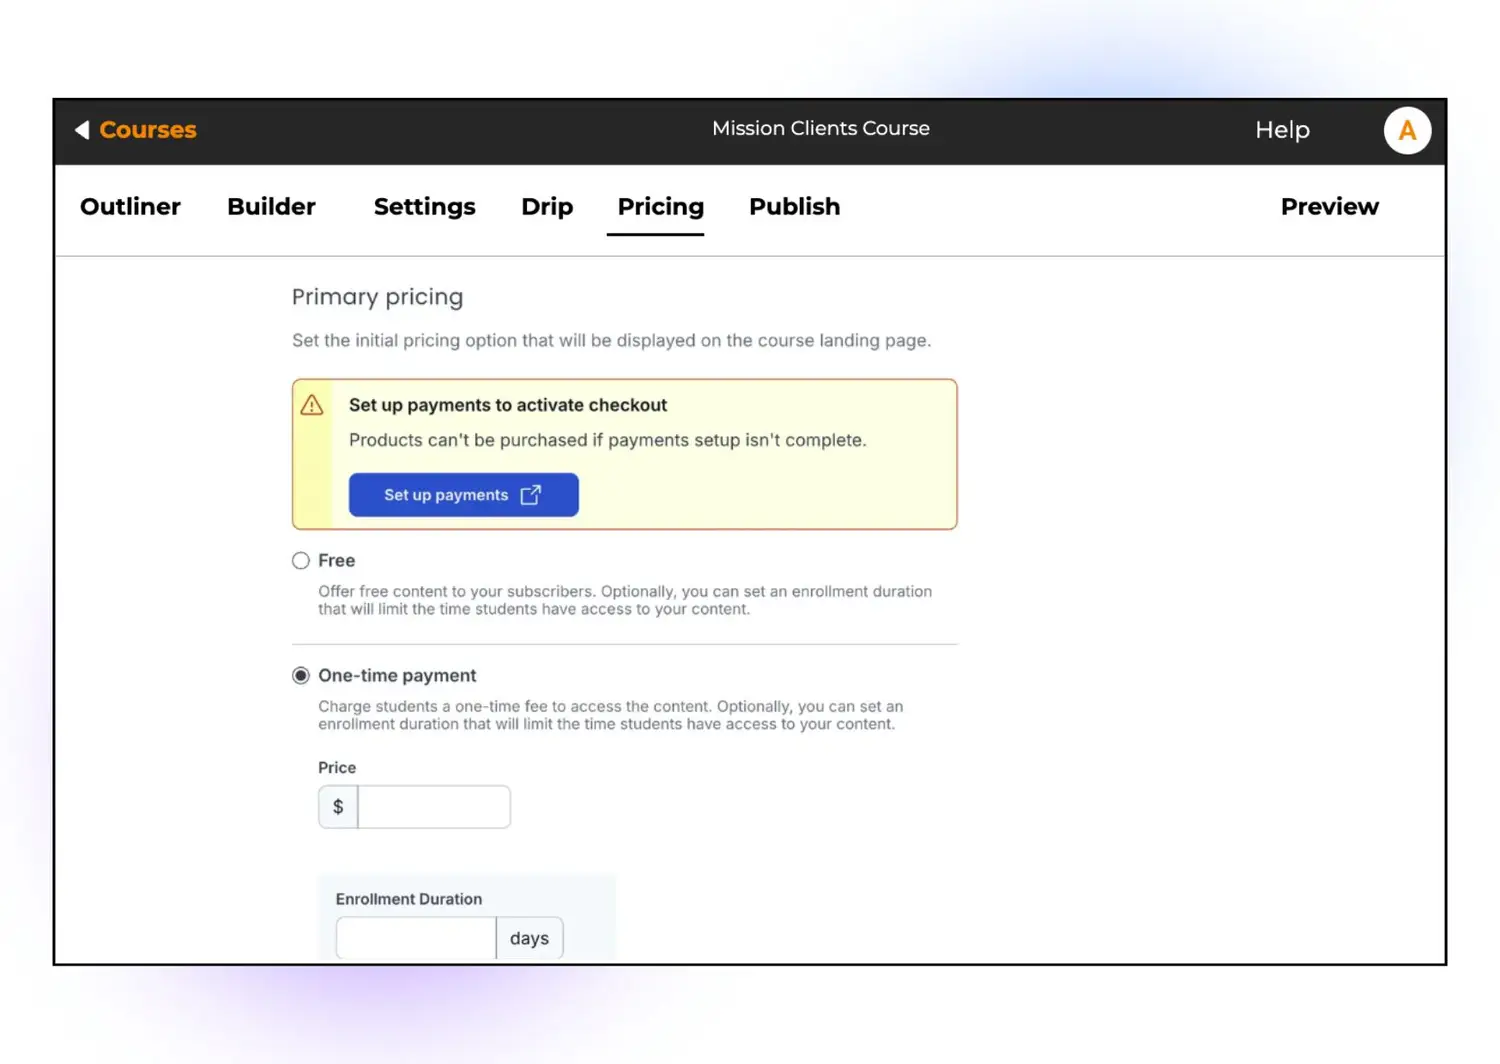Click the Set up payments button

463,495
